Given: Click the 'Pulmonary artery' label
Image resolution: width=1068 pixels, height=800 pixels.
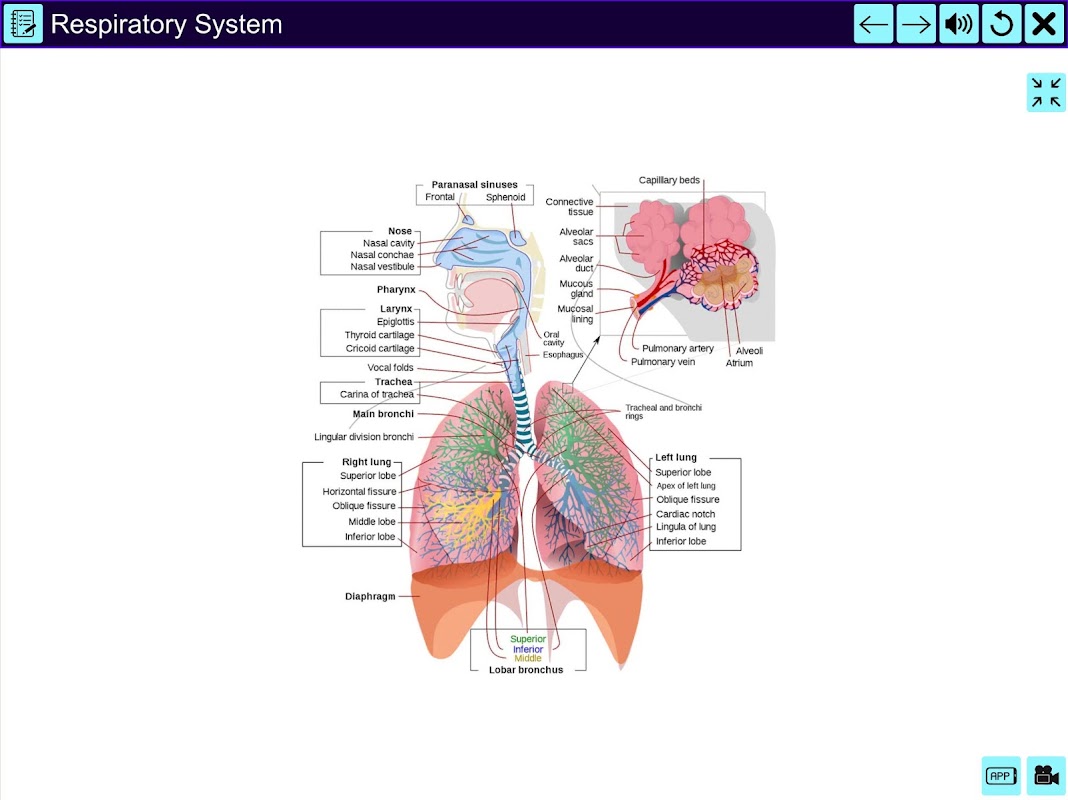Looking at the screenshot, I should coord(678,348).
